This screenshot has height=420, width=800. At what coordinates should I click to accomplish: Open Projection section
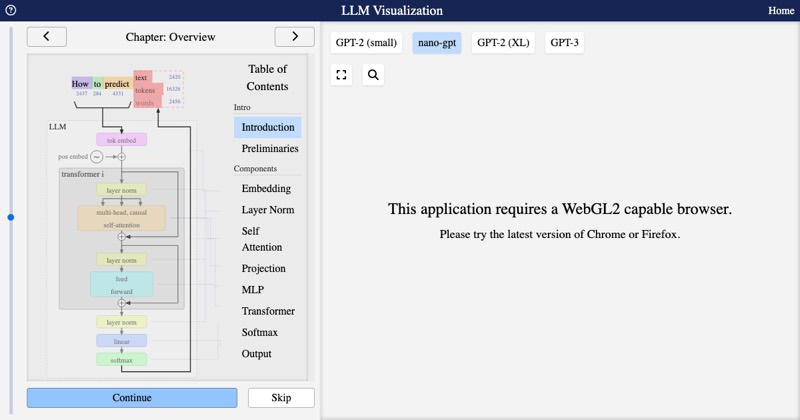tap(264, 268)
